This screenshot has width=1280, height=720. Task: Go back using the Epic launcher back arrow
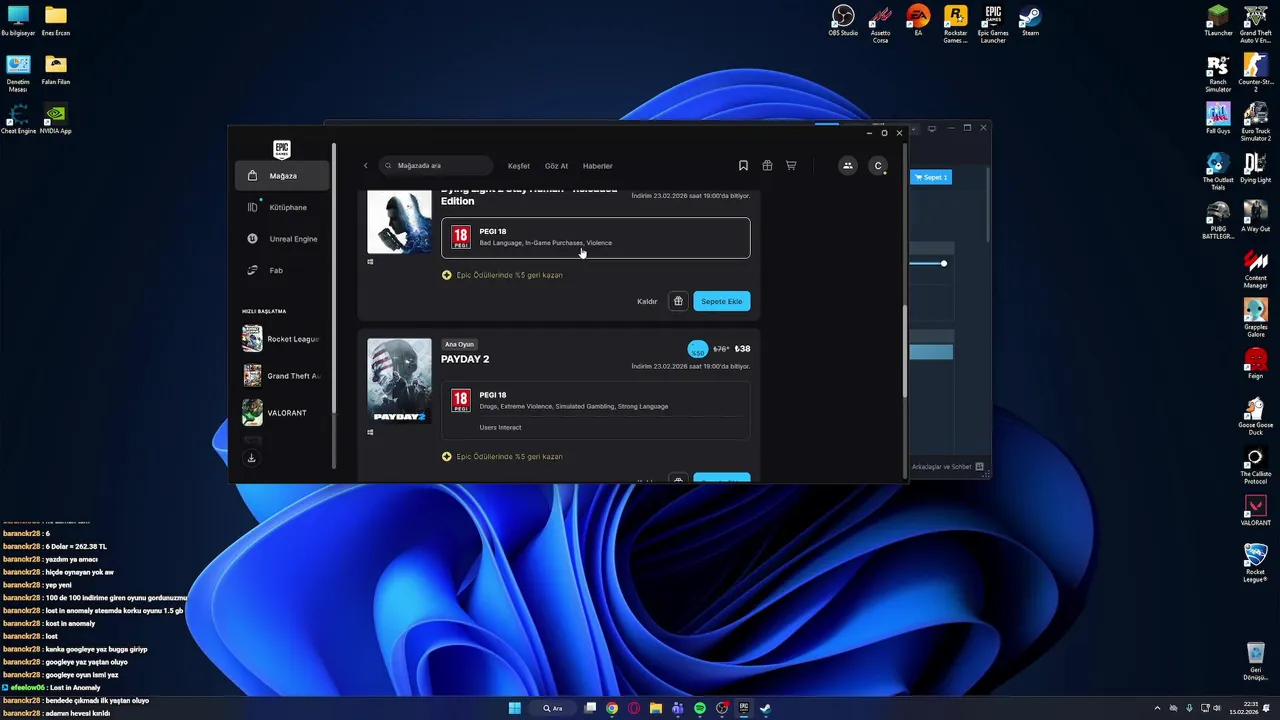pyautogui.click(x=366, y=166)
